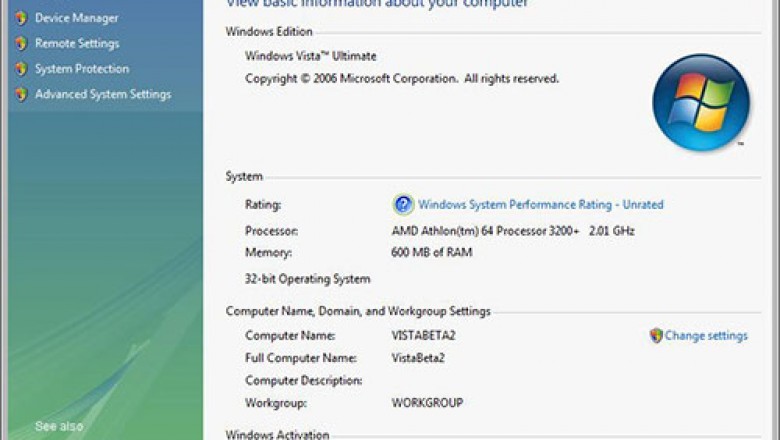The image size is (780, 440).
Task: Click the shield icon beside Change settings
Action: 656,336
